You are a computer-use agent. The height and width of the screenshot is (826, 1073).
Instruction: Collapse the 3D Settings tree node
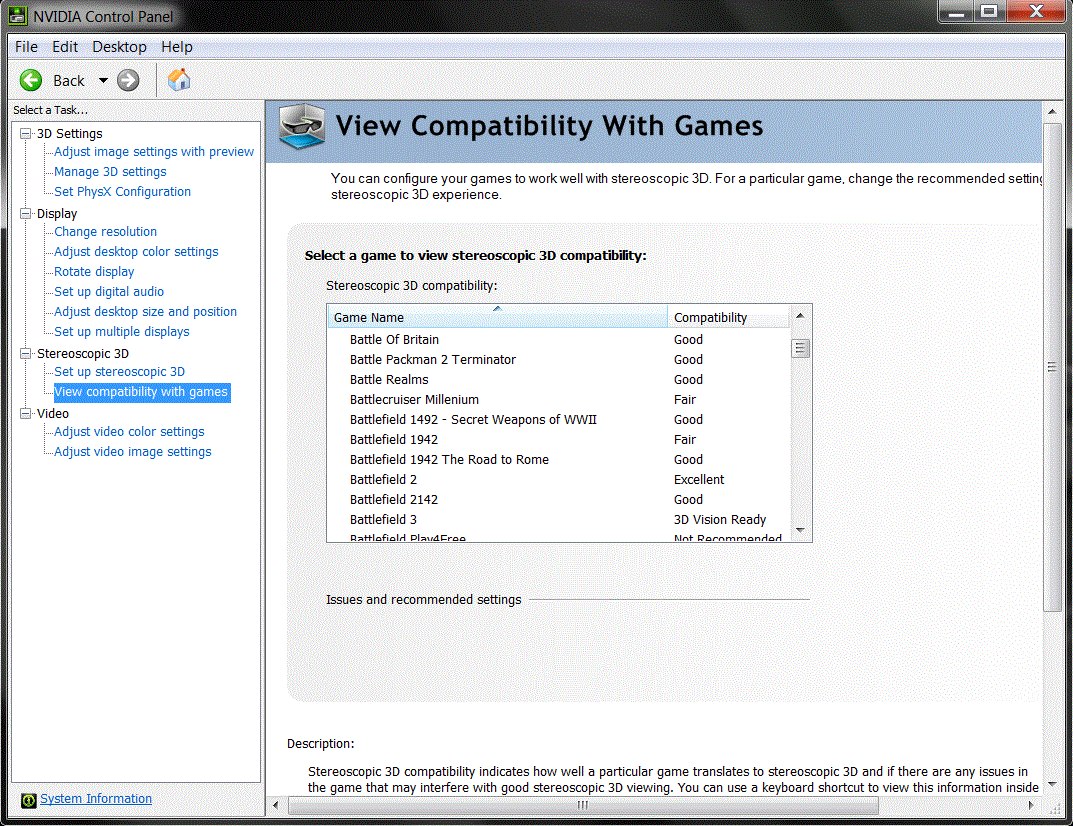coord(26,133)
